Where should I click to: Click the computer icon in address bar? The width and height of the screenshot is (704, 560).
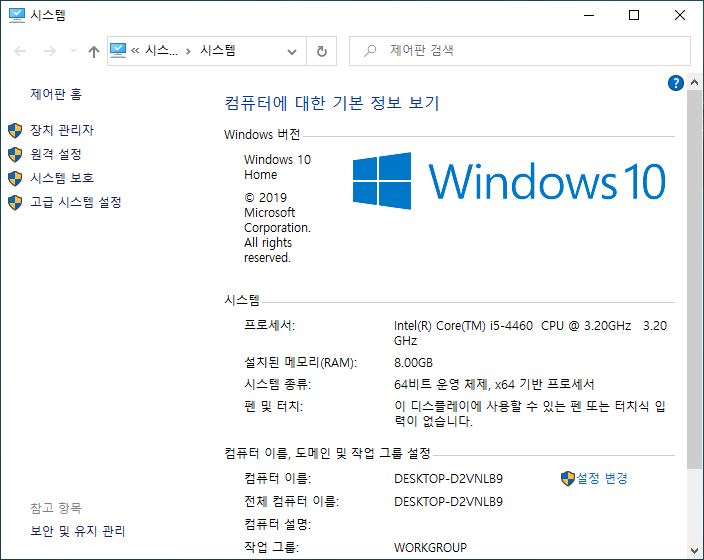pos(118,50)
